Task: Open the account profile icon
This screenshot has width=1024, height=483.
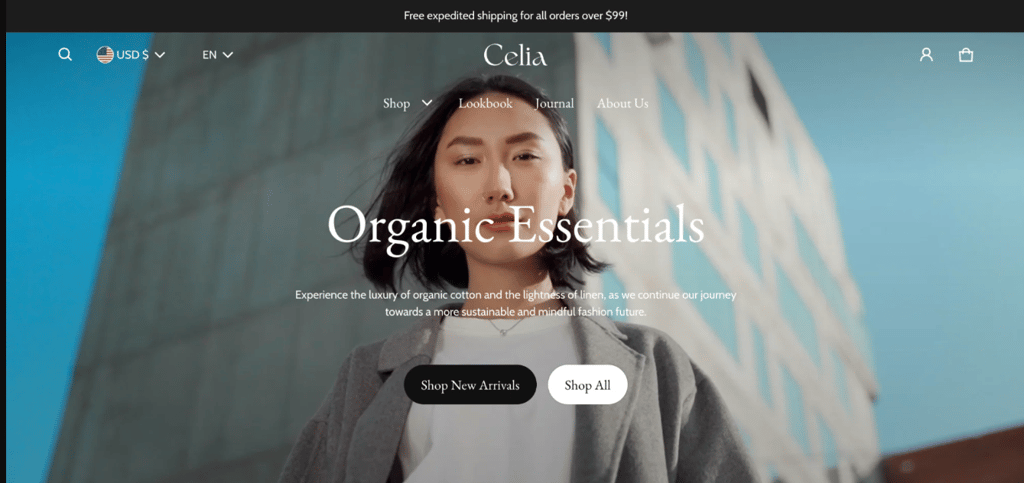Action: (x=926, y=55)
